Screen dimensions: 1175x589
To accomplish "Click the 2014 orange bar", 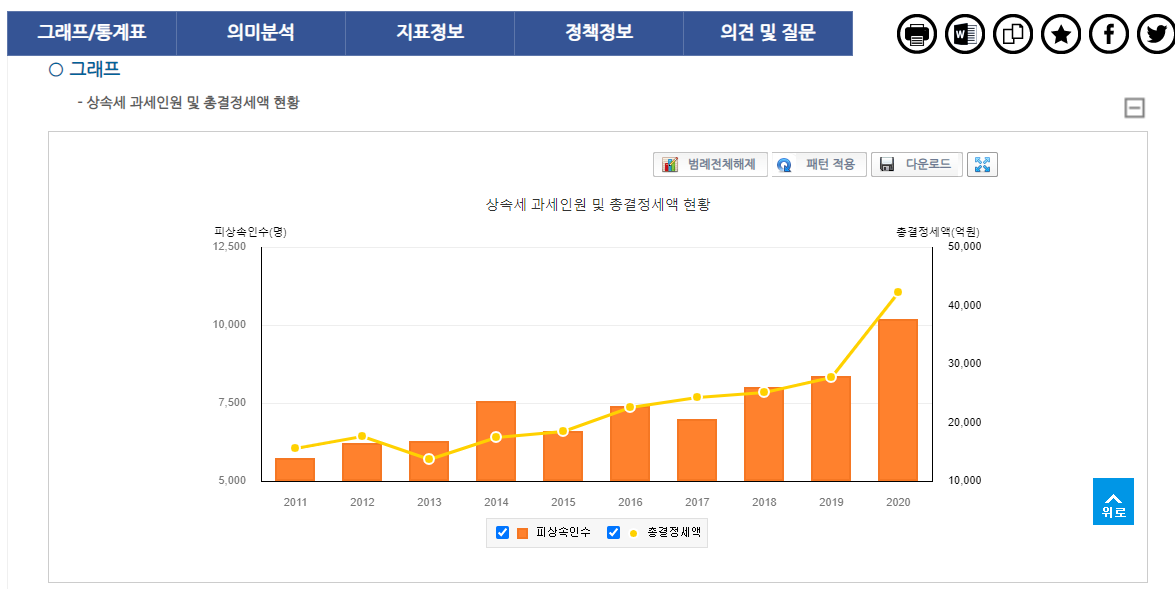I will tap(496, 441).
